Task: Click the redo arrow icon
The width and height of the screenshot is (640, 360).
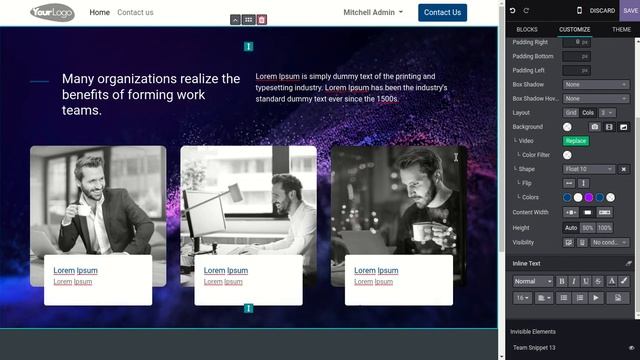Action: coord(526,11)
